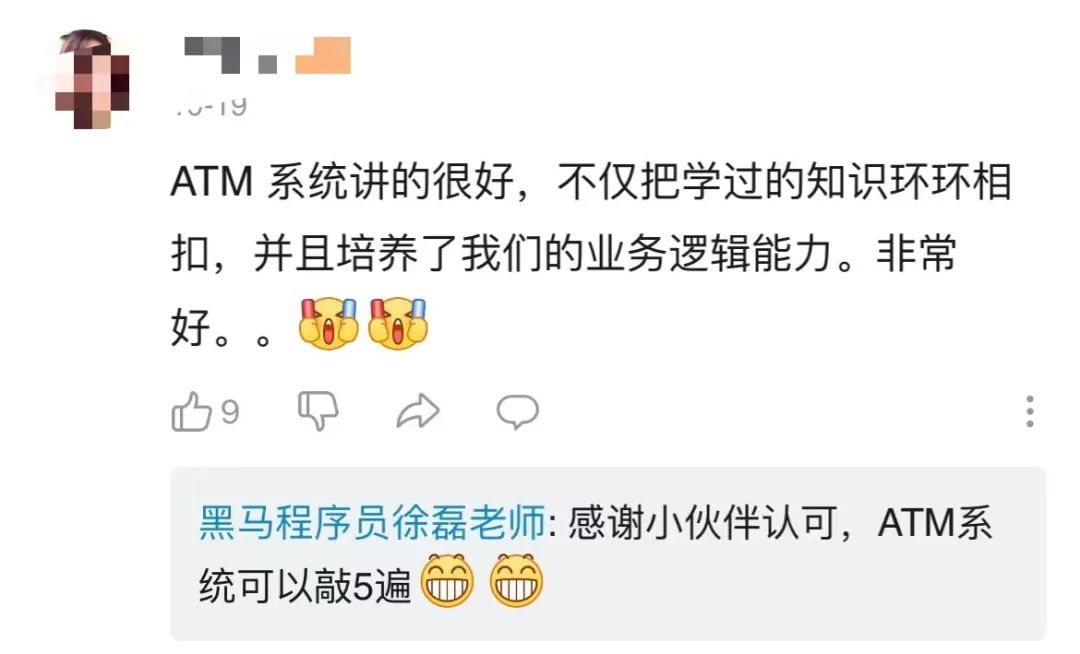This screenshot has height=654, width=1080.
Task: Click the like count number 9
Action: 230,412
